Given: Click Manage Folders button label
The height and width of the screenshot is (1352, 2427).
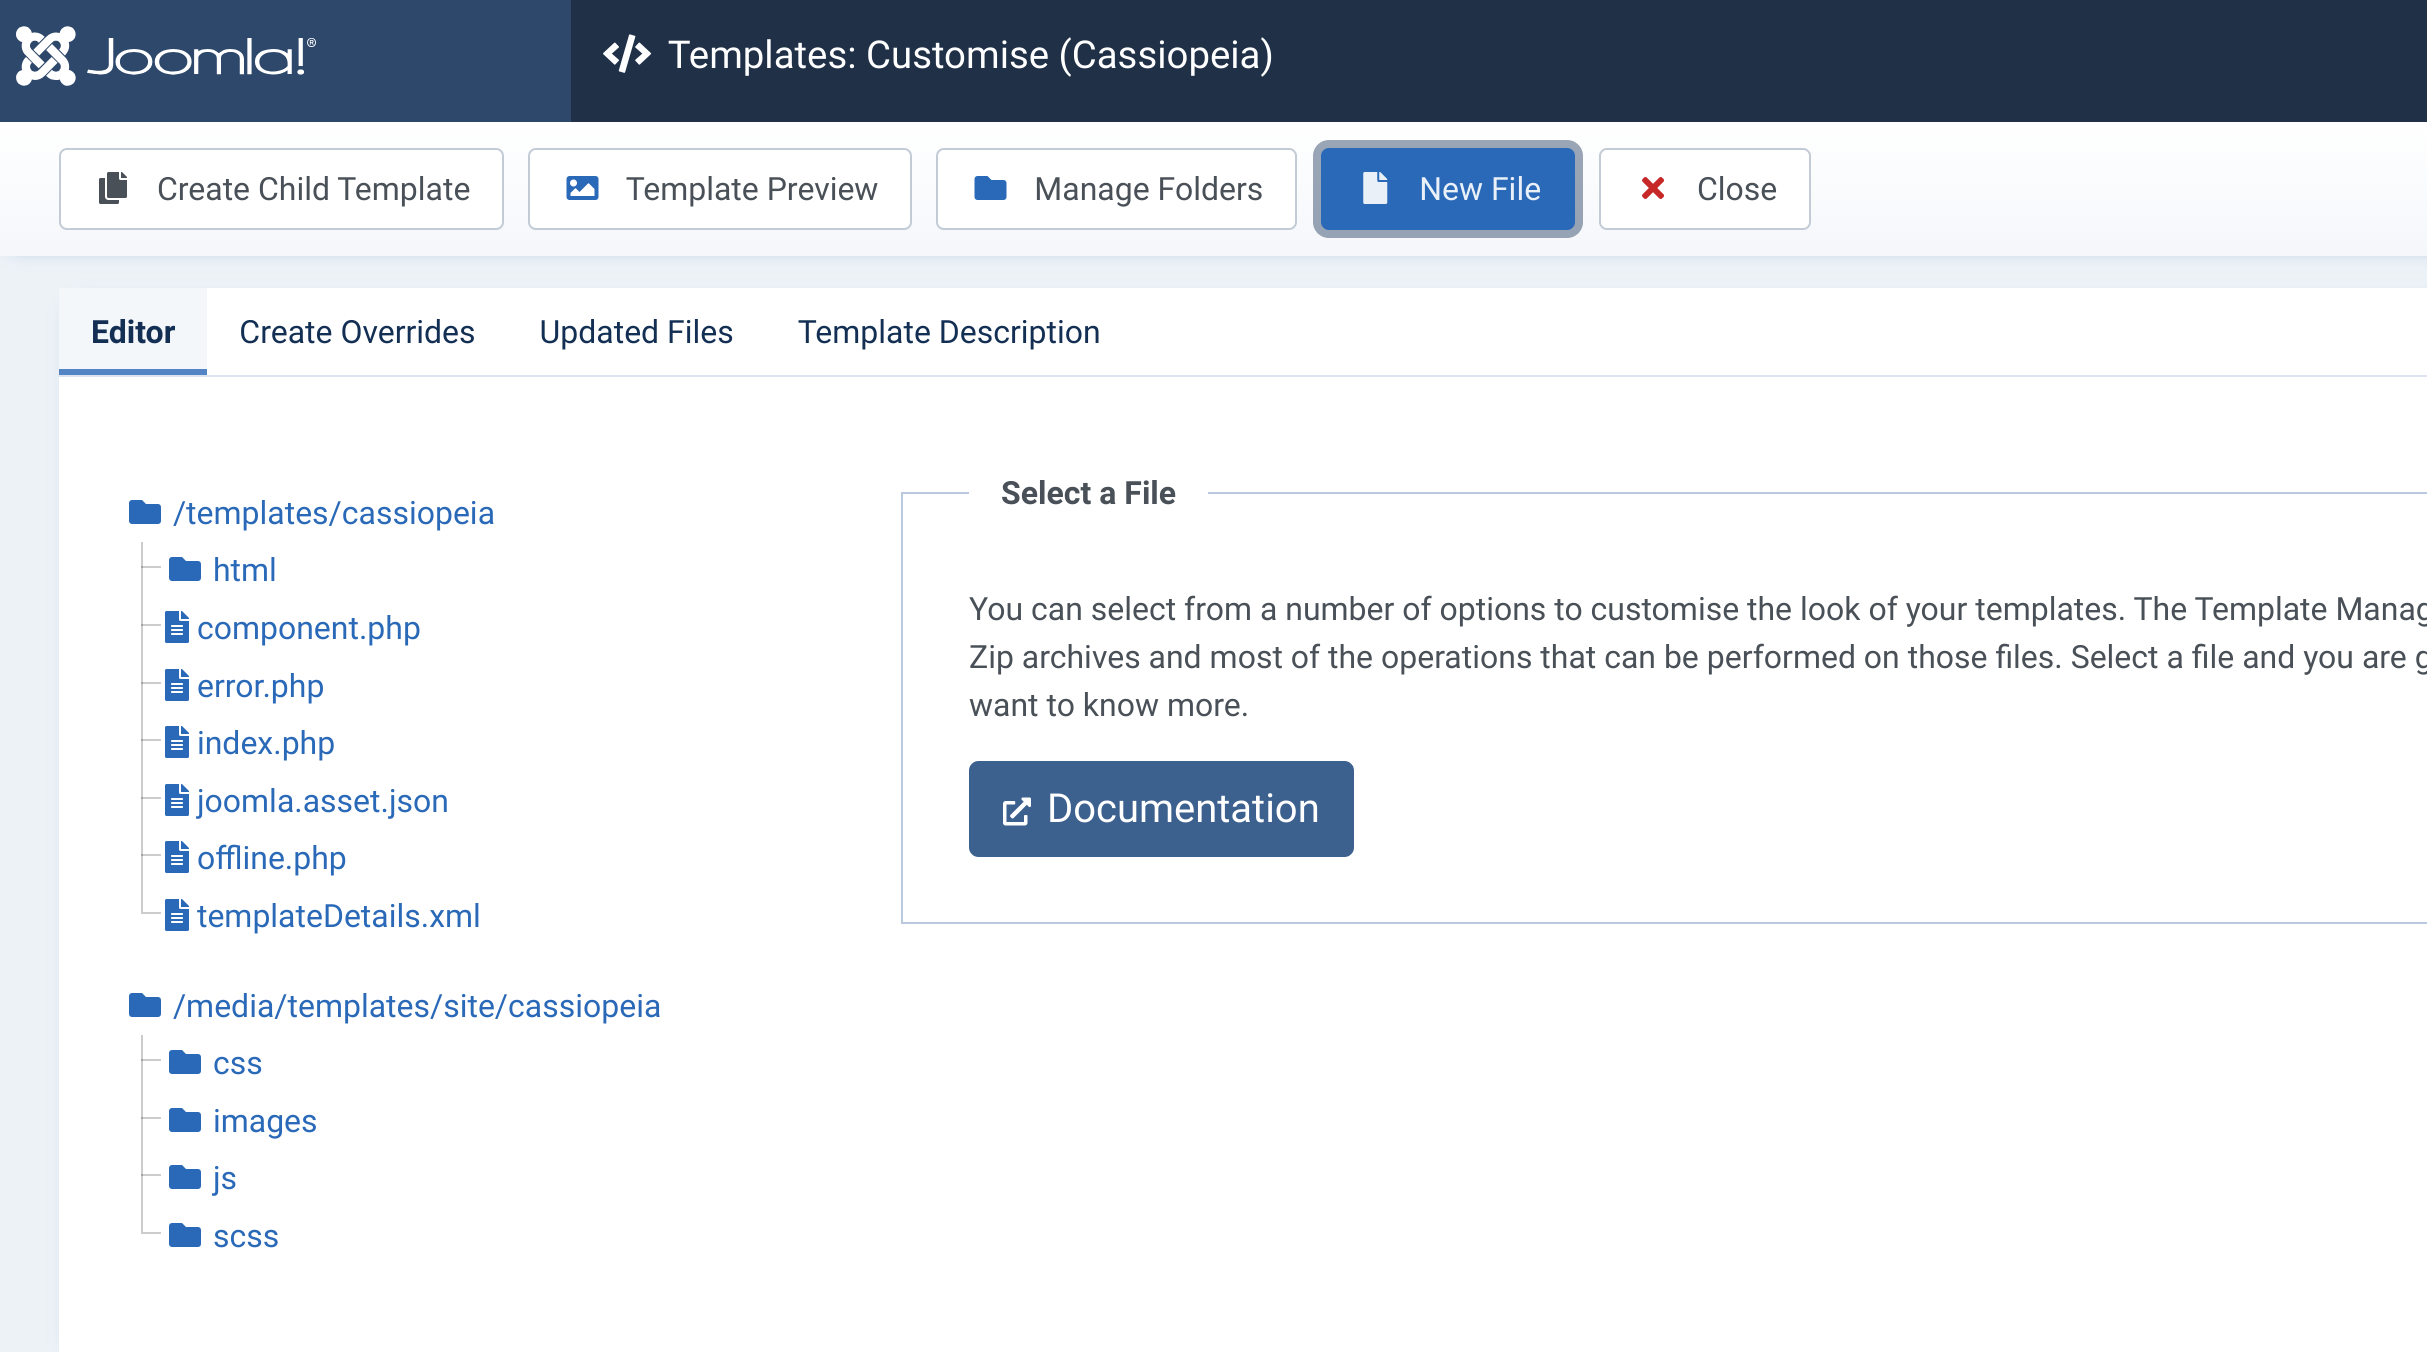Looking at the screenshot, I should pos(1149,189).
